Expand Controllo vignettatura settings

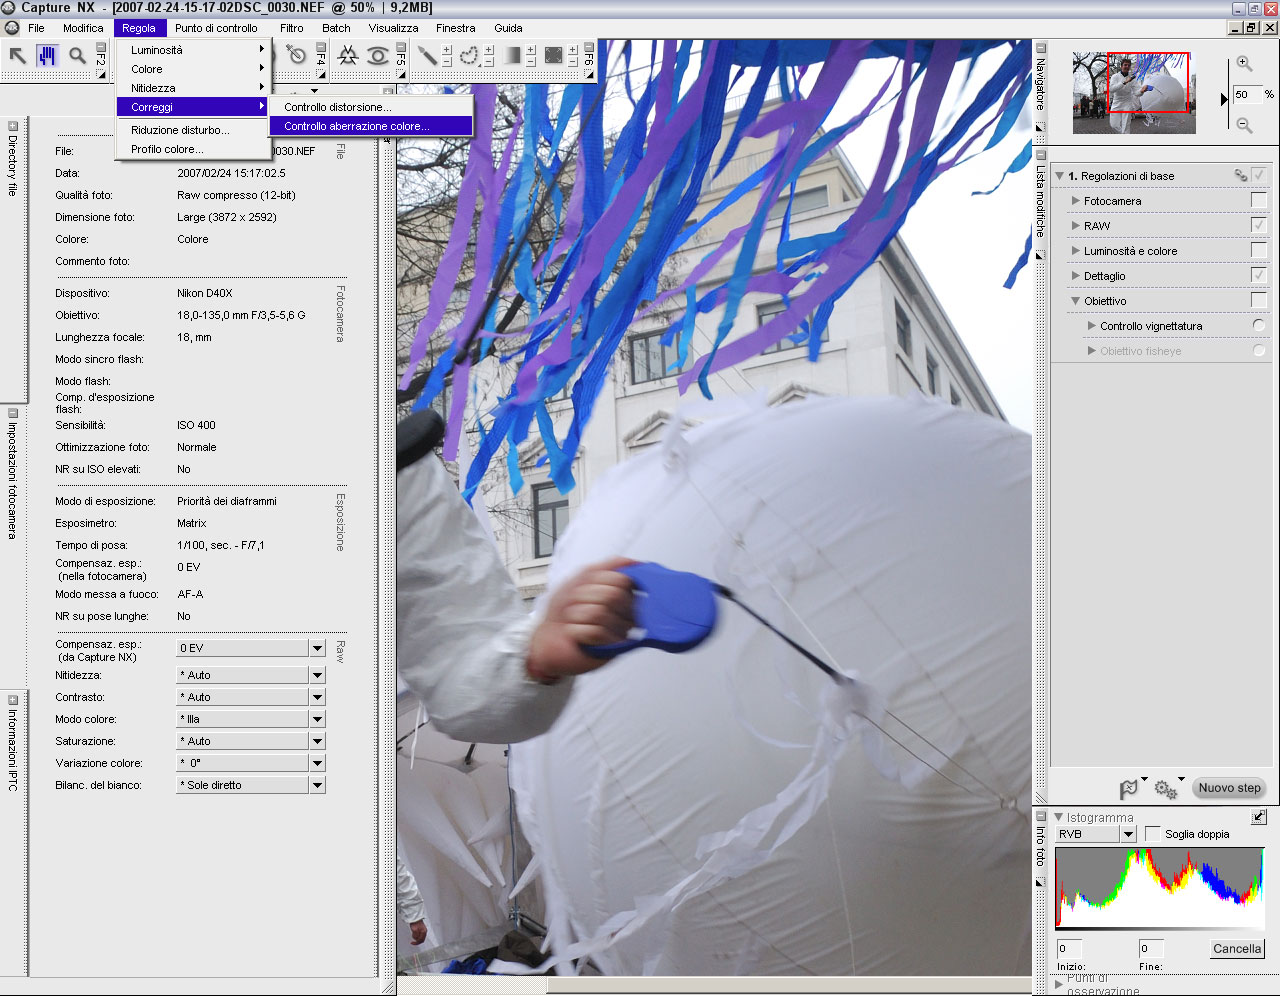pyautogui.click(x=1092, y=326)
